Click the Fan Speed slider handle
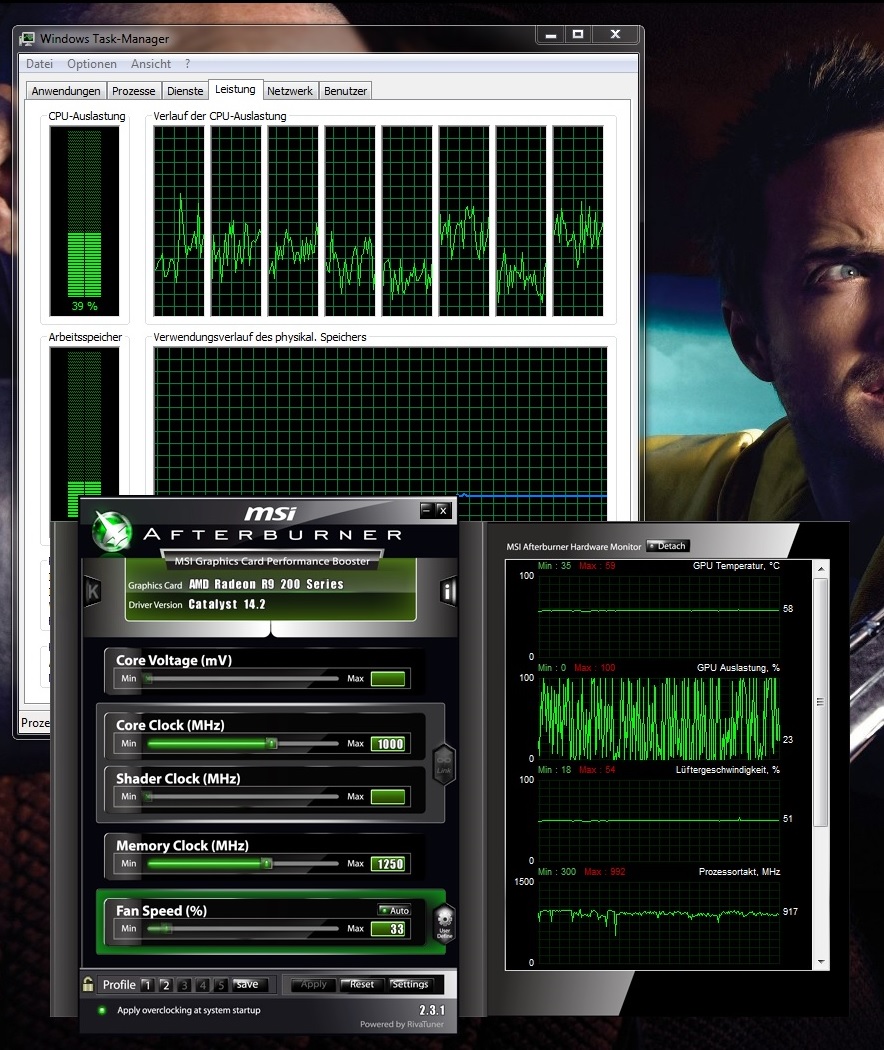This screenshot has height=1050, width=884. (167, 928)
